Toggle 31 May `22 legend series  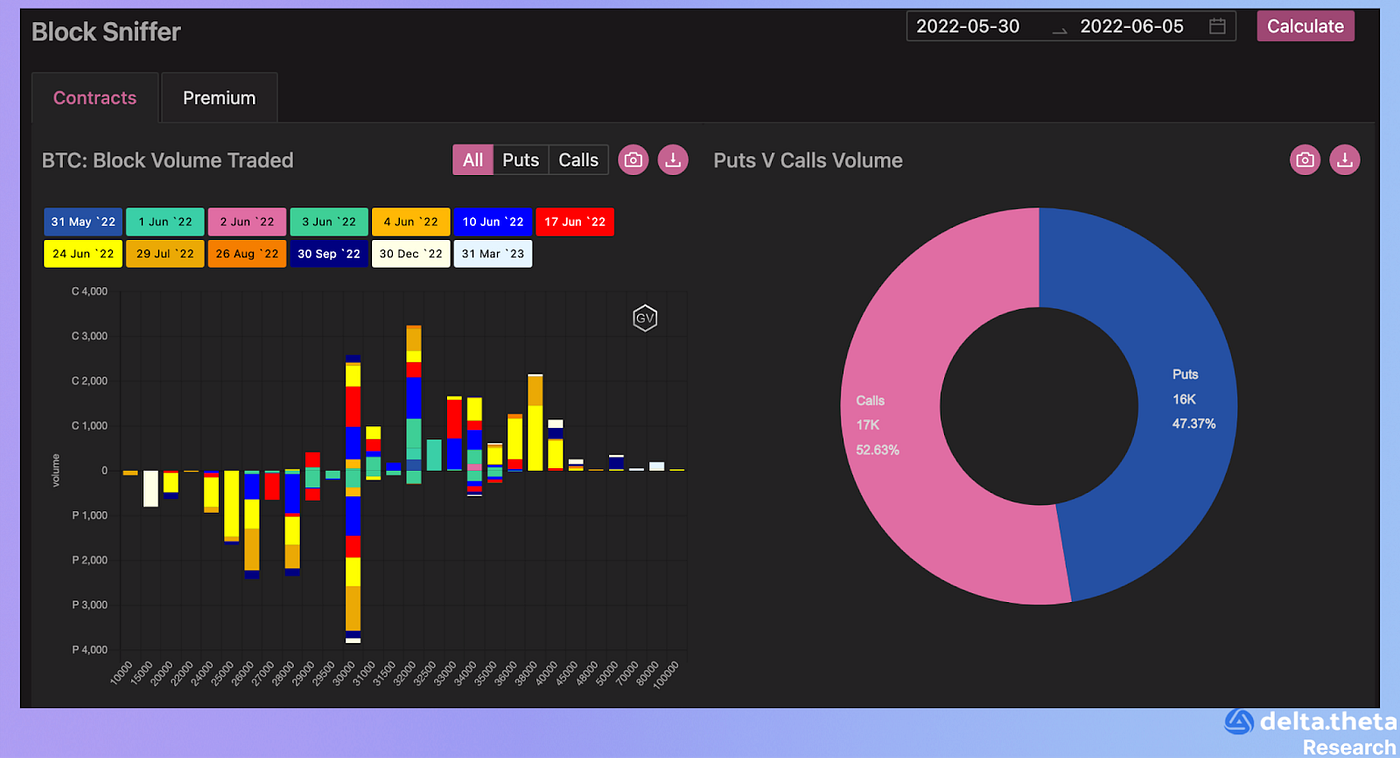click(83, 222)
